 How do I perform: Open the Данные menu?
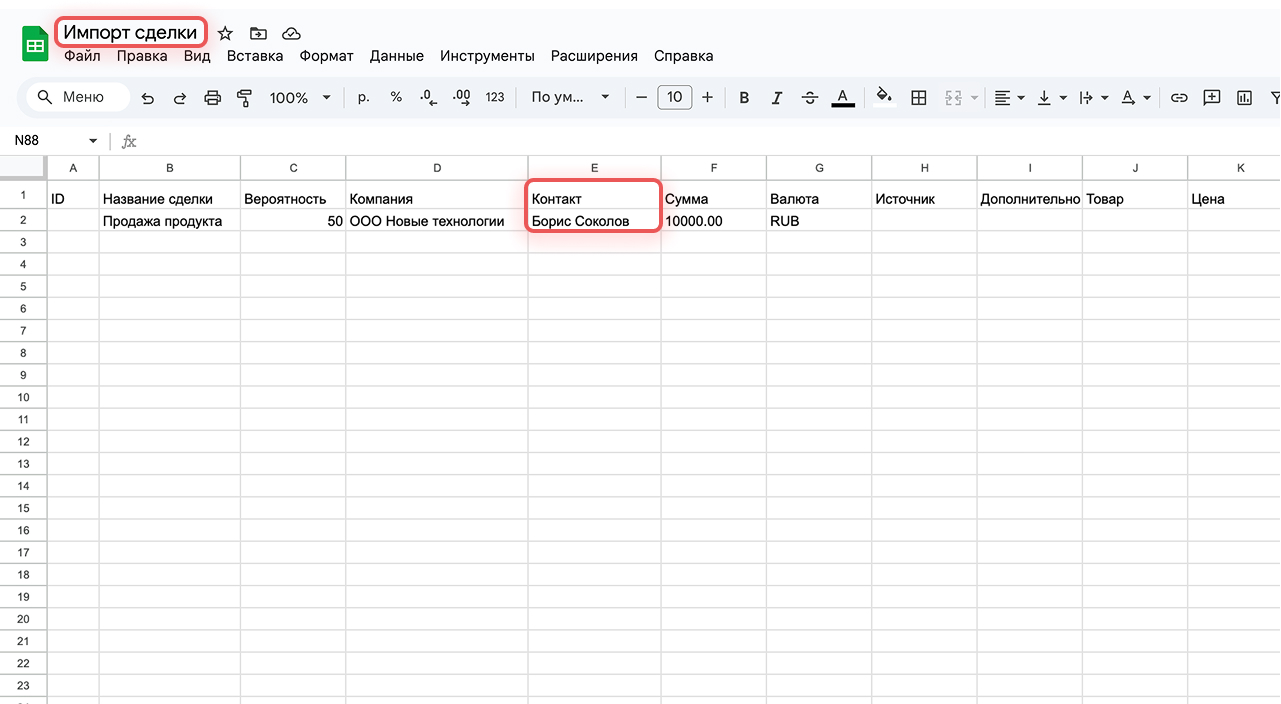(397, 56)
